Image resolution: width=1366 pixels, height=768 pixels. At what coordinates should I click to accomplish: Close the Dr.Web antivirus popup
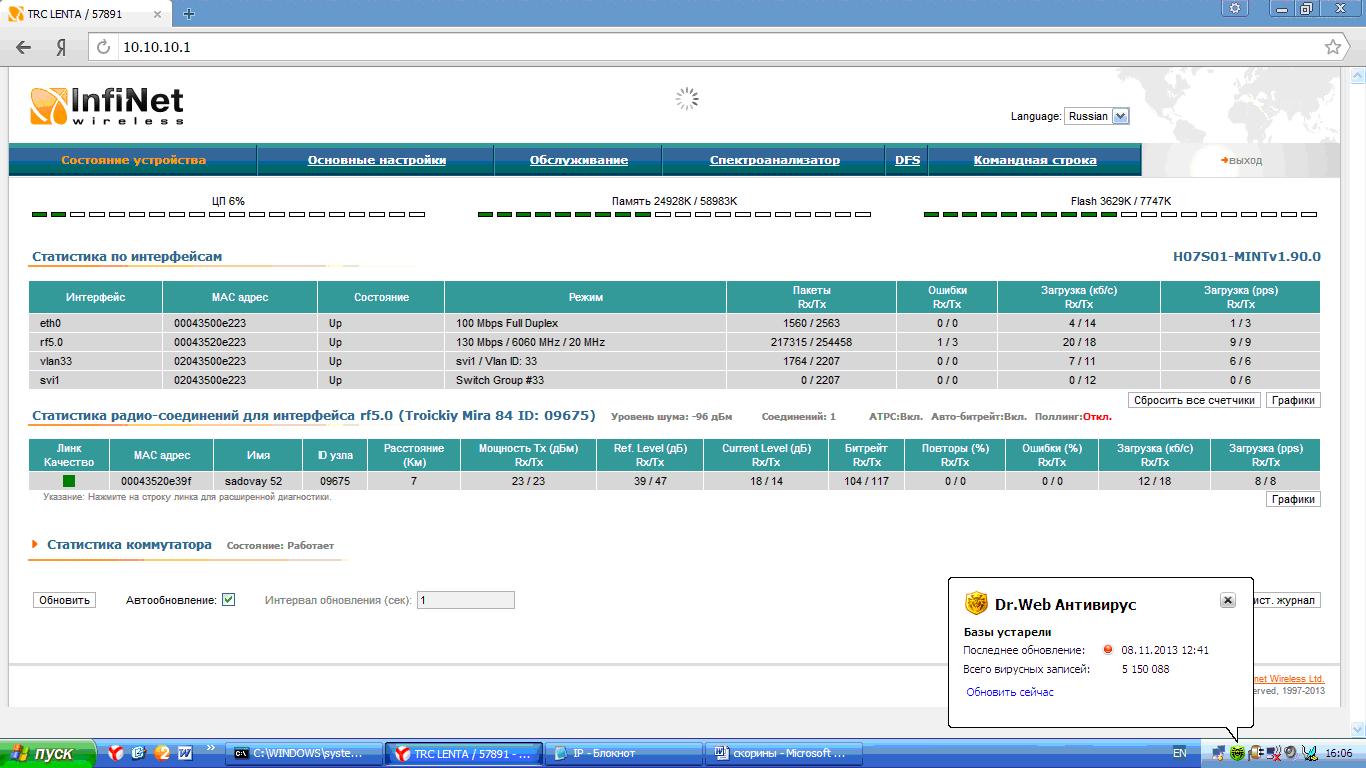1228,600
